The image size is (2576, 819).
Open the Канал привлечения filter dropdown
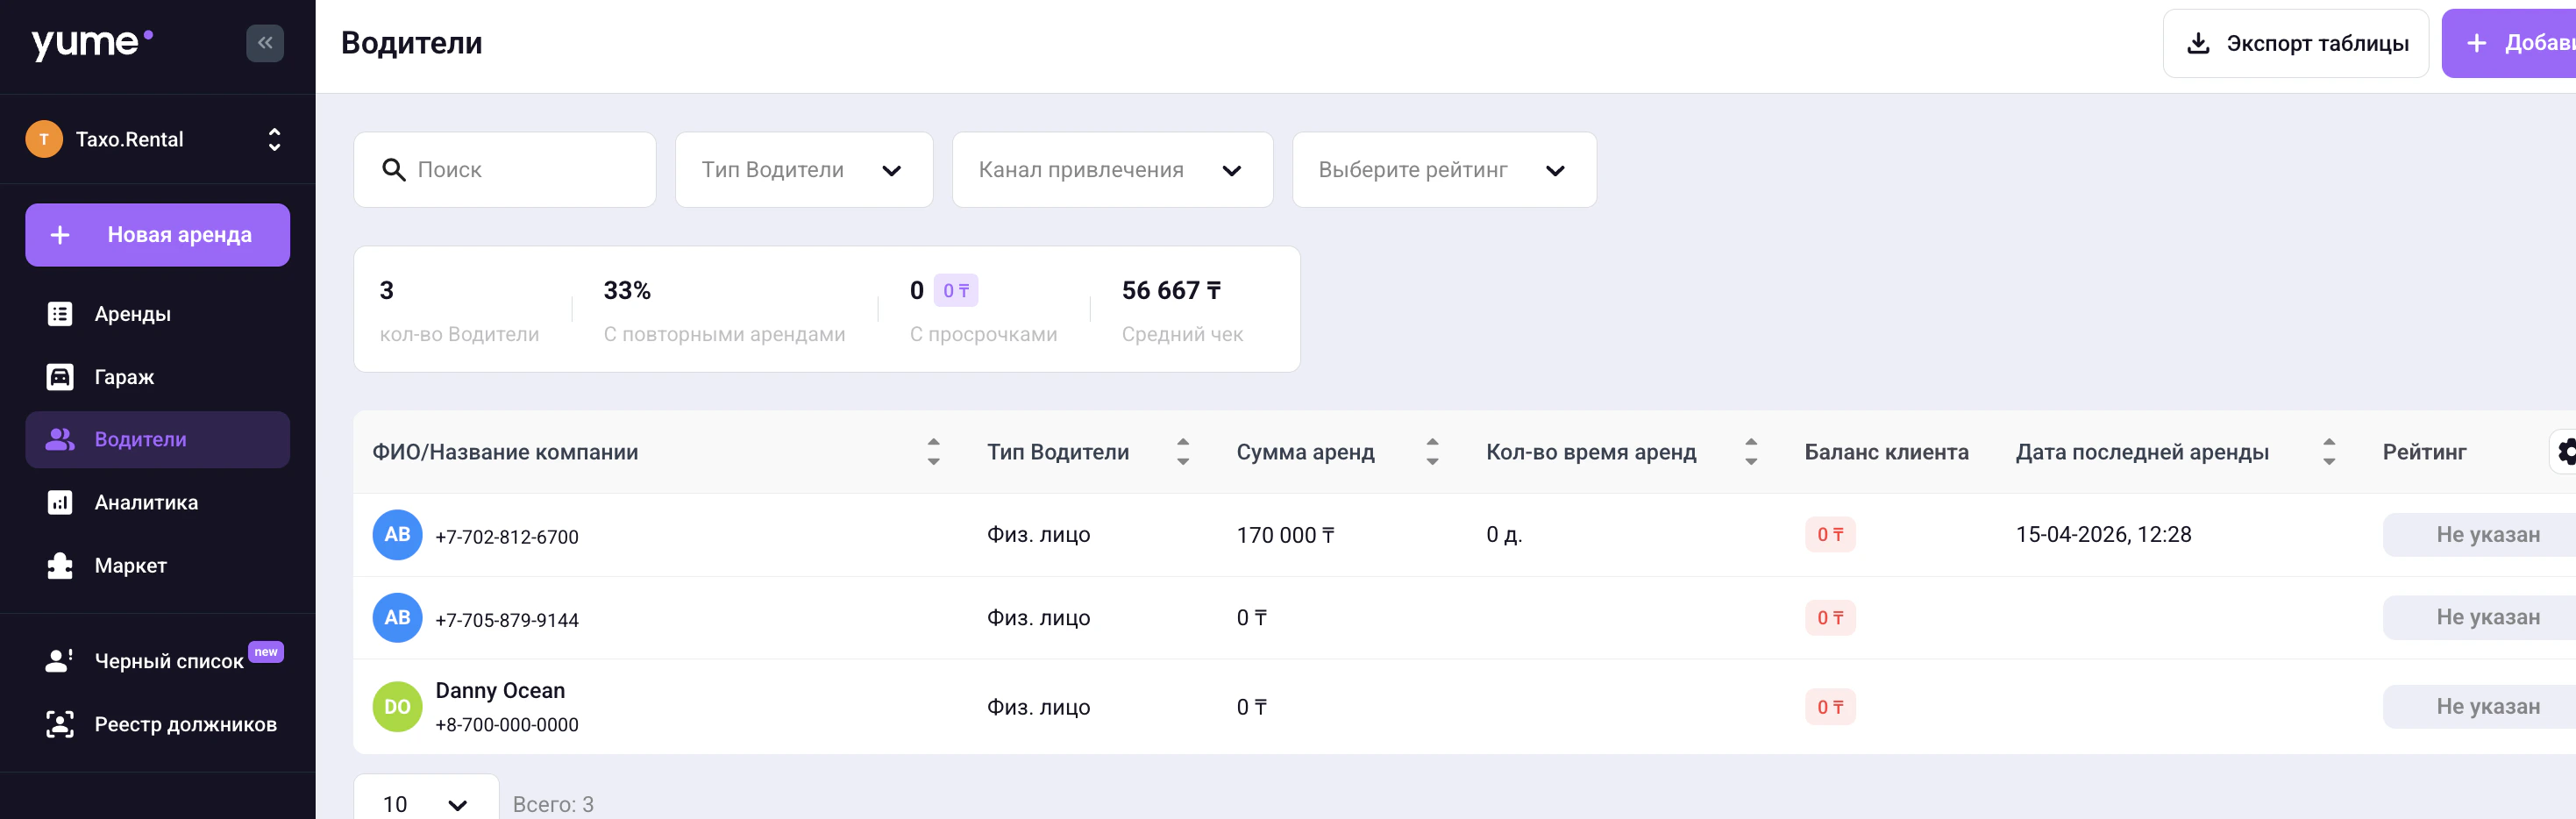[x=1112, y=170]
